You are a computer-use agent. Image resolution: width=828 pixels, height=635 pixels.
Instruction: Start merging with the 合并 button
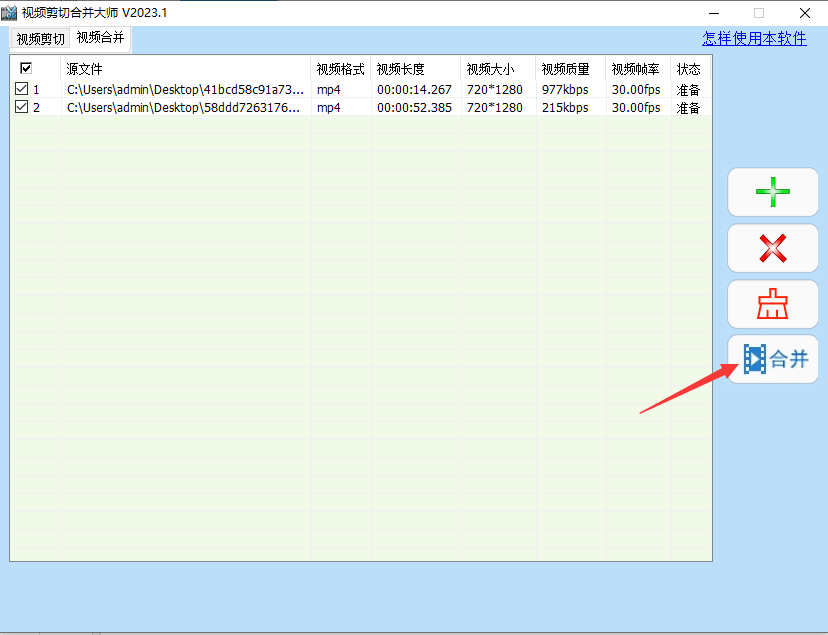coord(773,359)
